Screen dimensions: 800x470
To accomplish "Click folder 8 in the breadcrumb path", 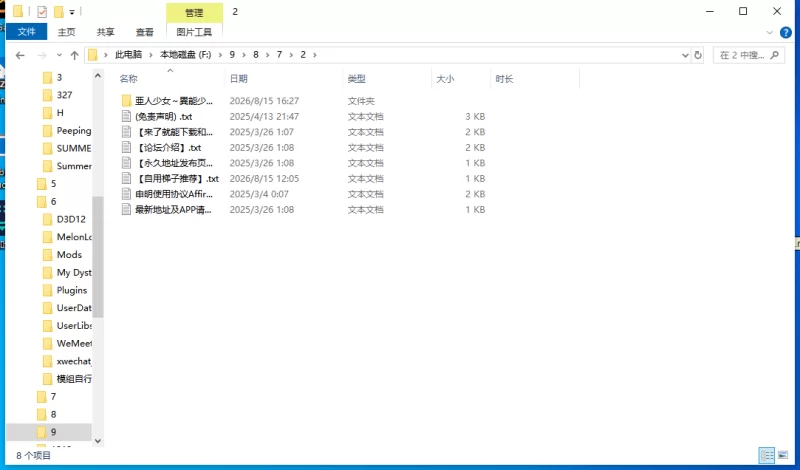I will tap(256, 55).
